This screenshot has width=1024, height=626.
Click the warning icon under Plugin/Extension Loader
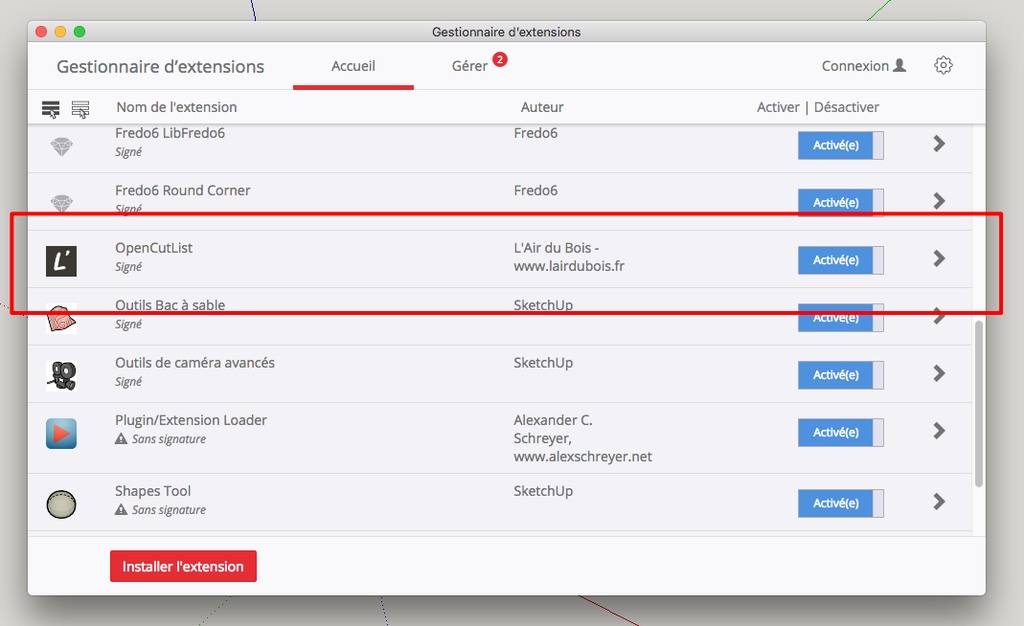[x=121, y=439]
